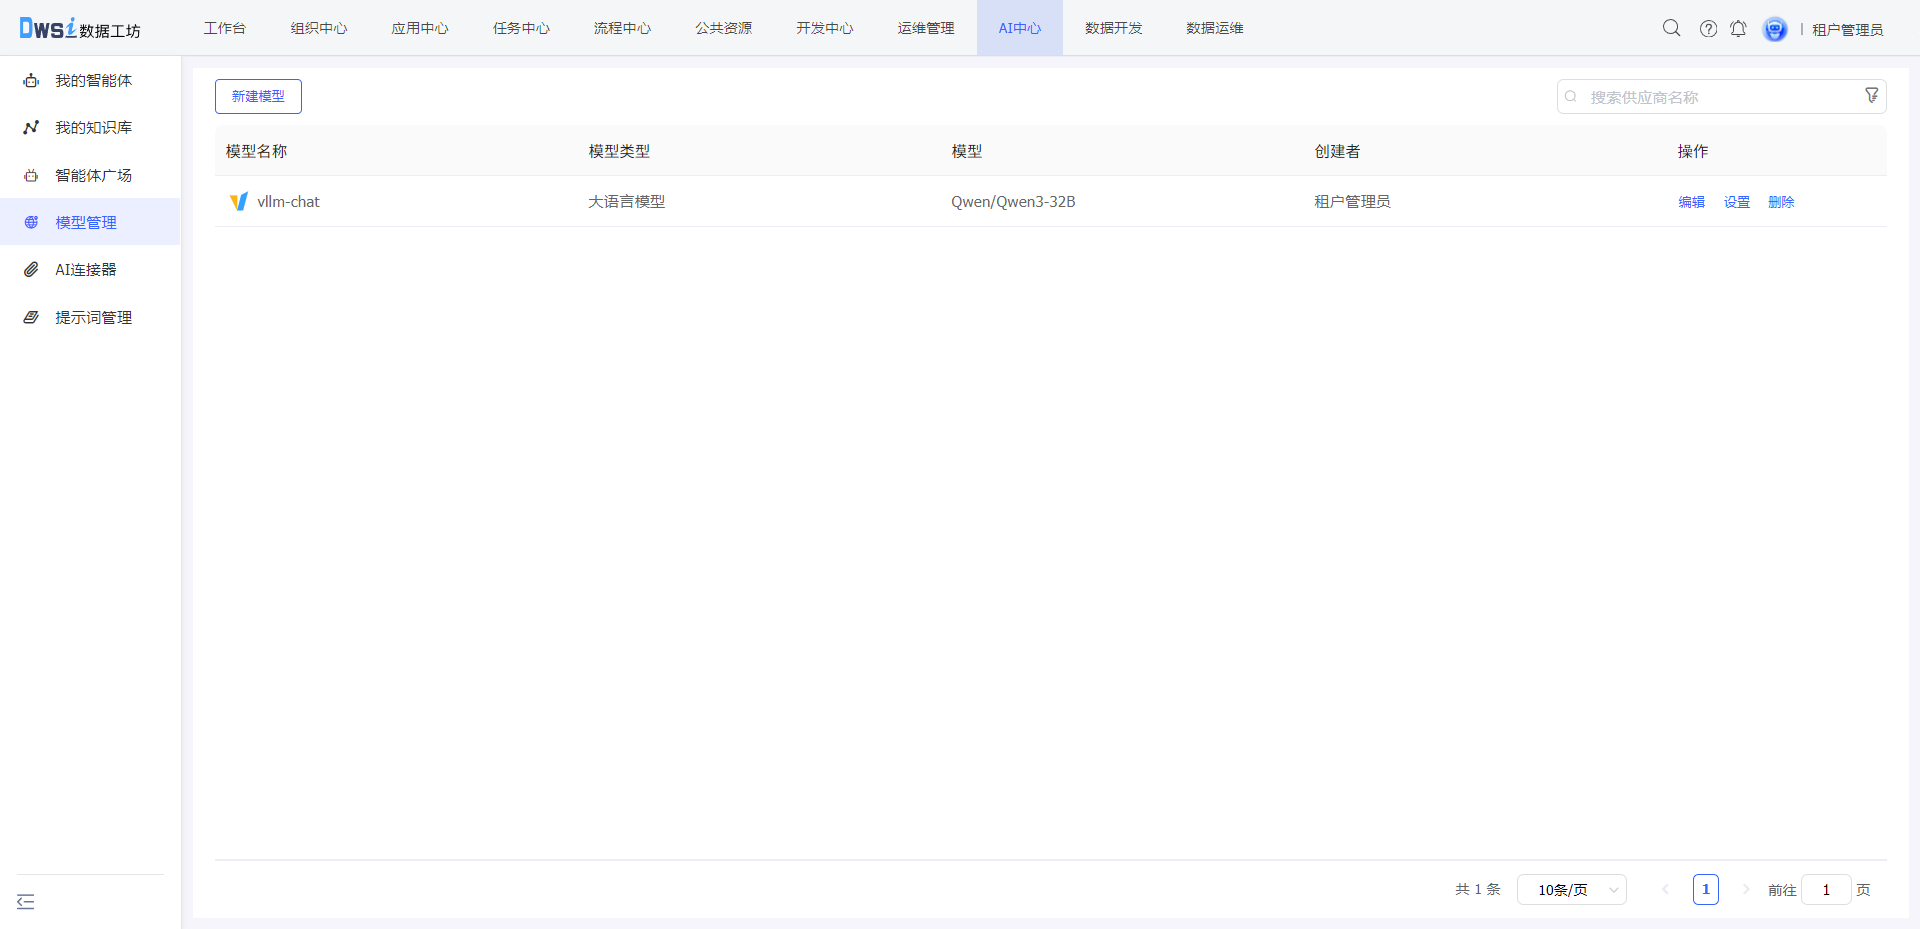Click 编辑 link for vllm-chat
This screenshot has height=929, width=1920.
click(x=1691, y=202)
